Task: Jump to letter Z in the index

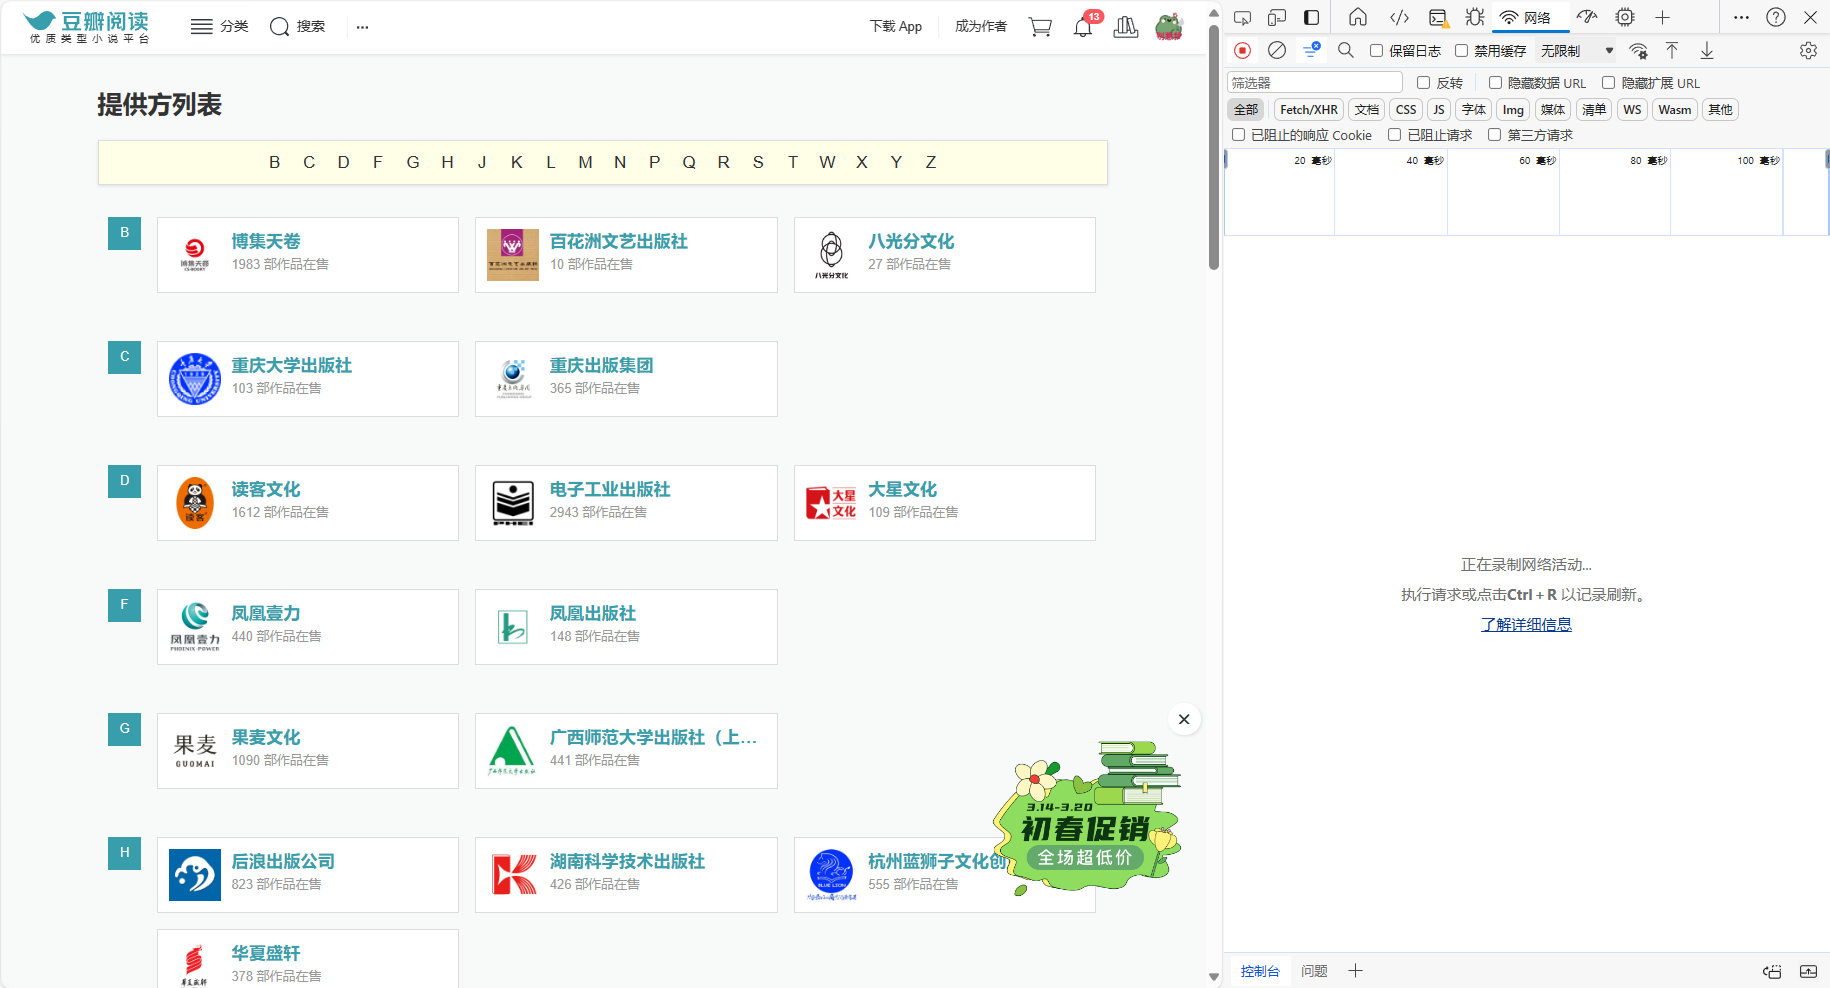Action: 931,162
